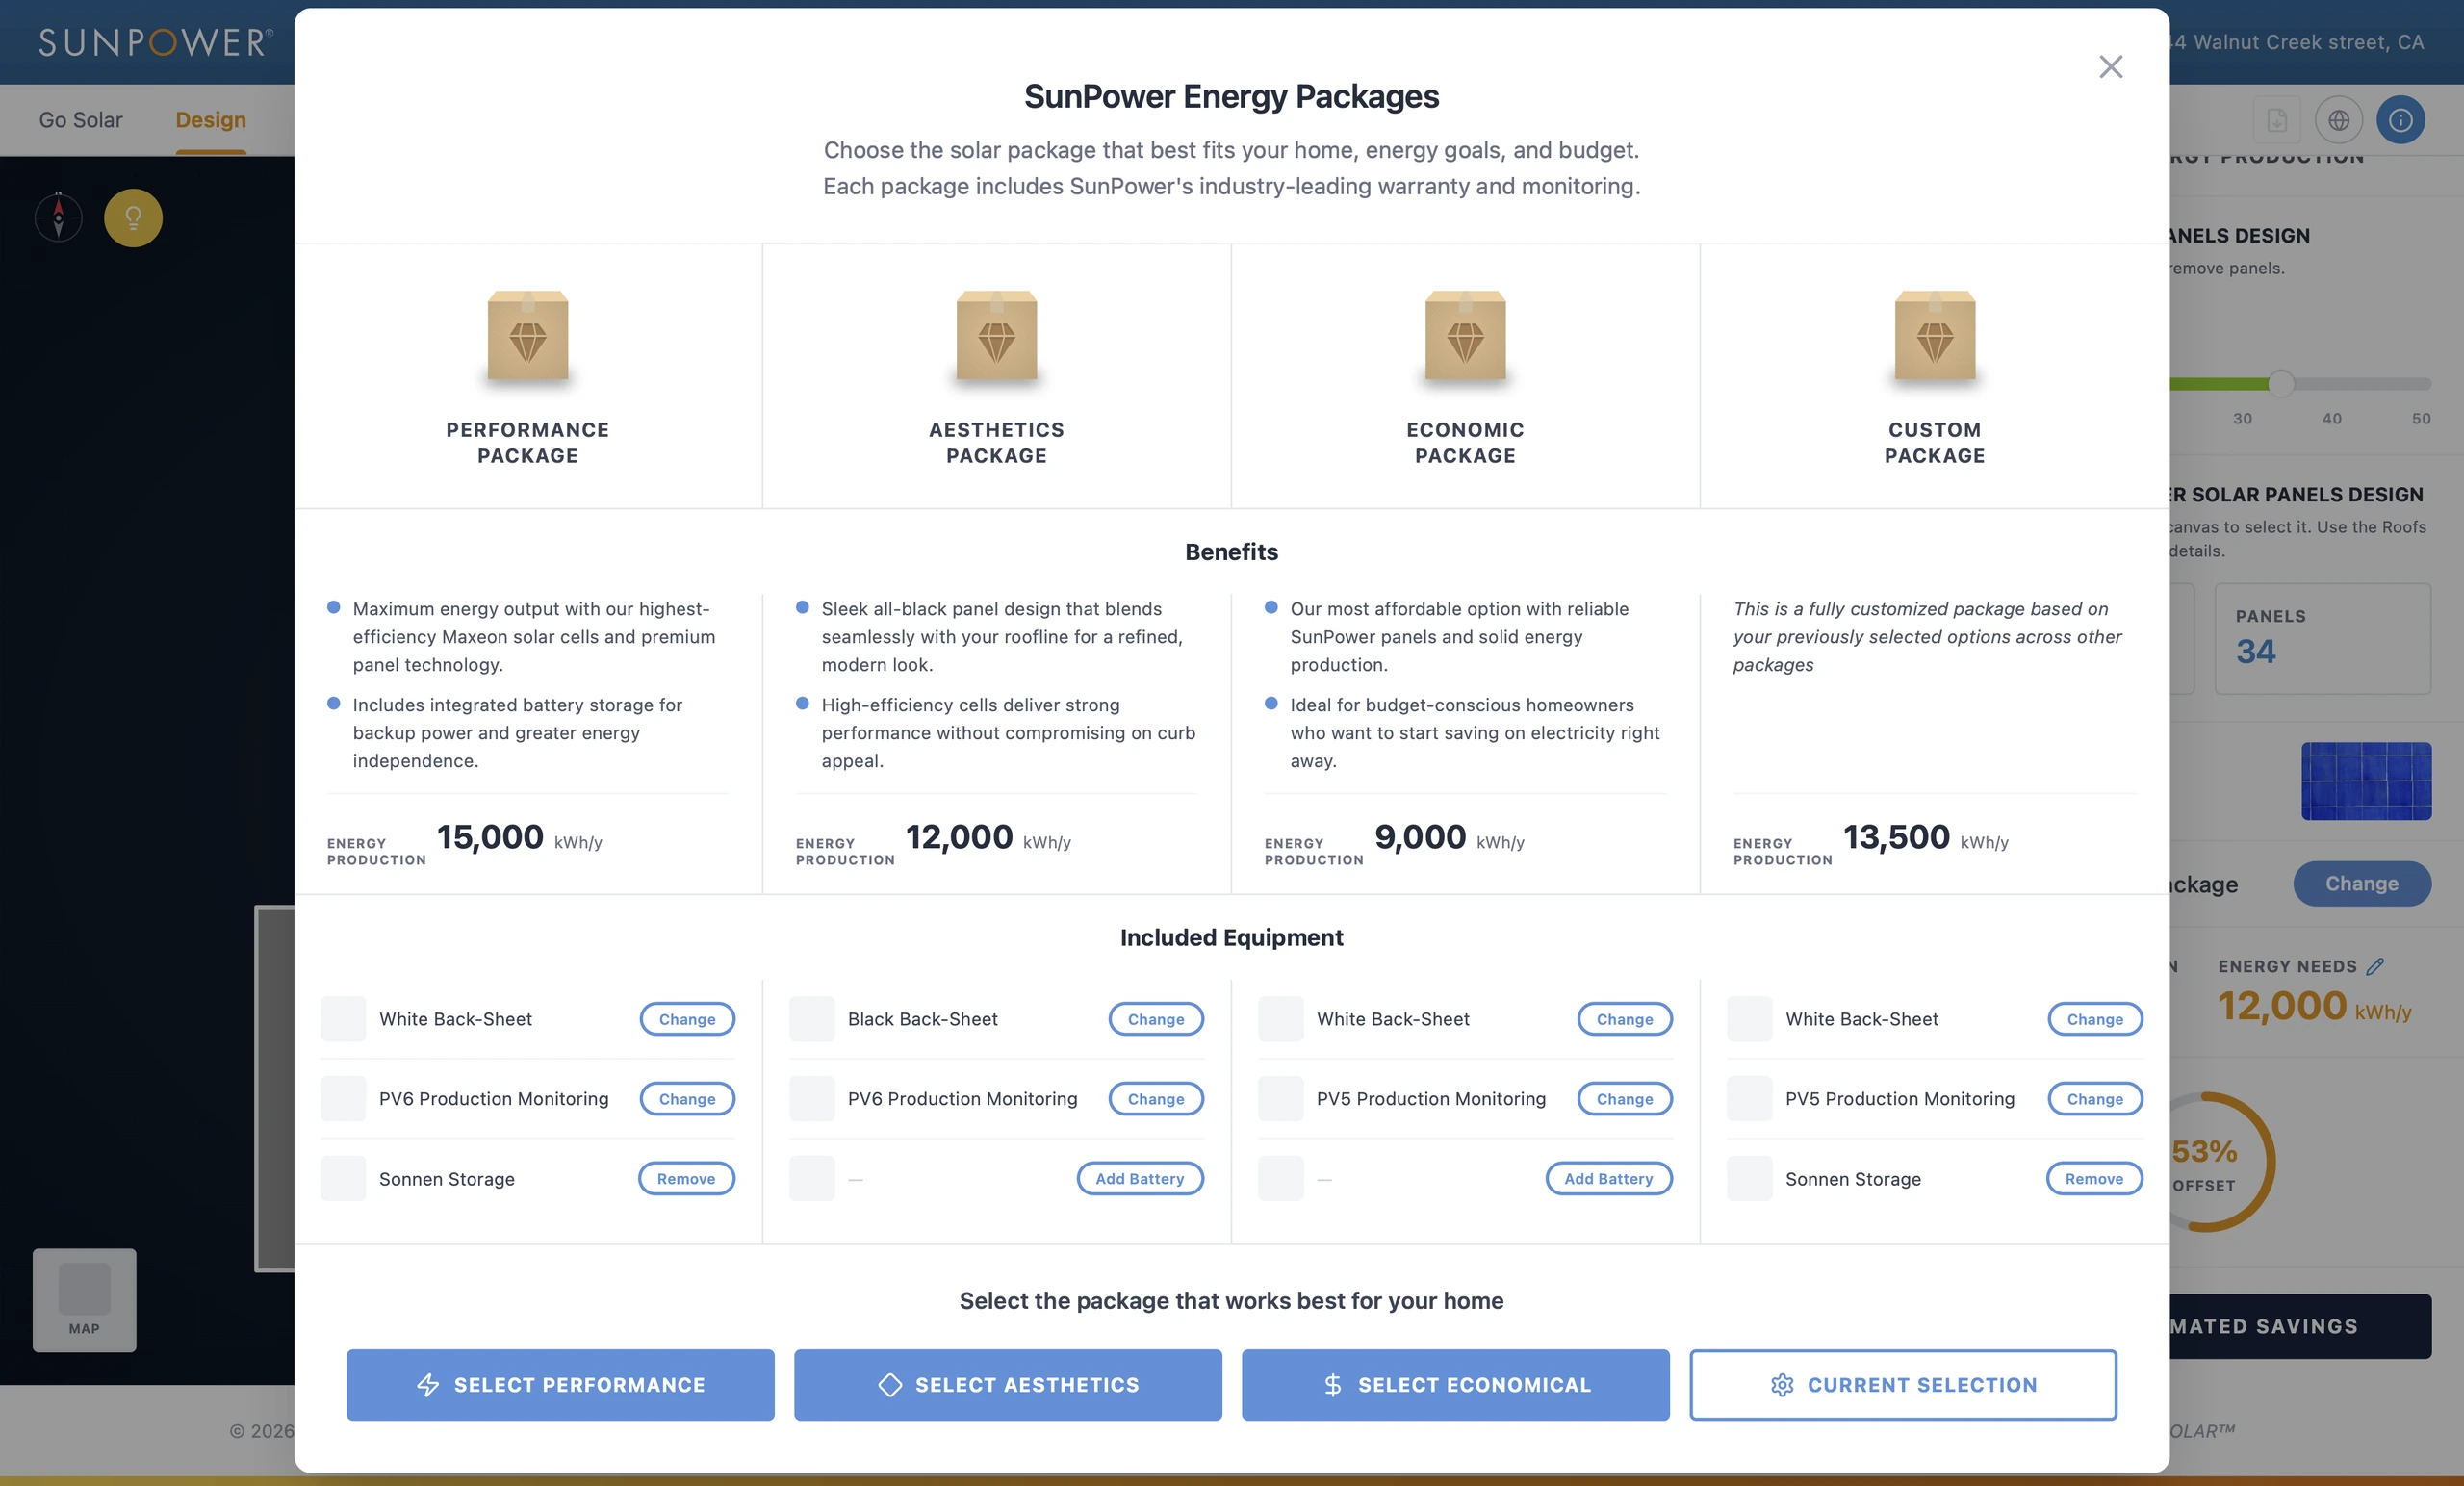Screen dimensions: 2464x1486
Task: Change White Back-Sheet in Economic package
Action: tap(1625, 1018)
